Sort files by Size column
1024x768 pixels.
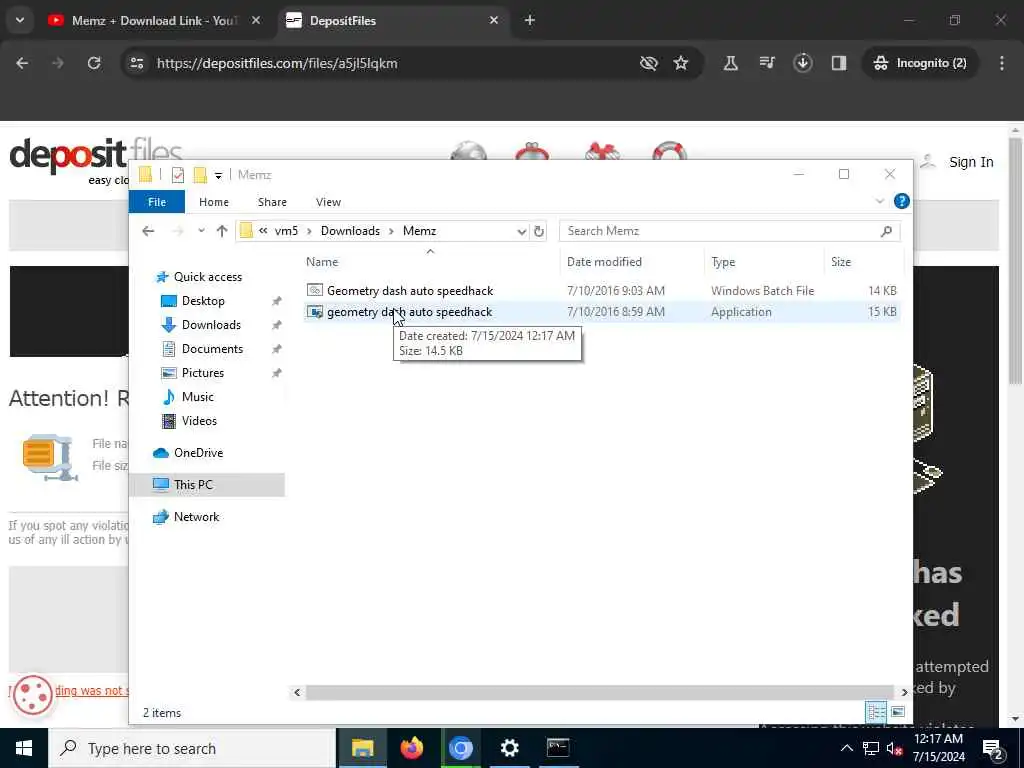pos(840,262)
